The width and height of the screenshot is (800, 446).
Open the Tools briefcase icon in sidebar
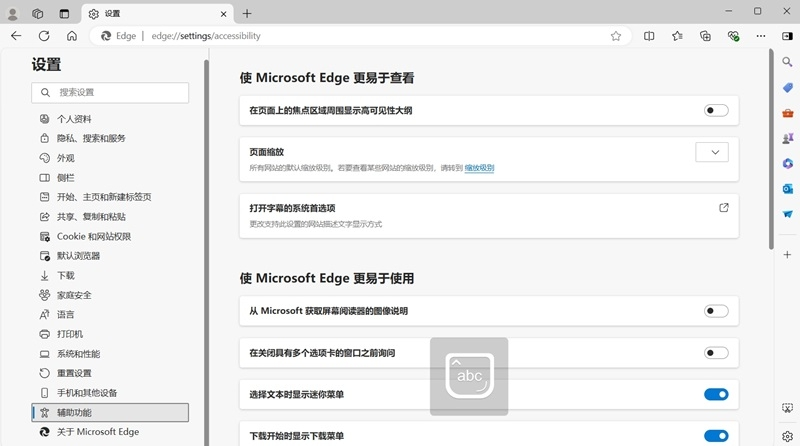(x=787, y=113)
